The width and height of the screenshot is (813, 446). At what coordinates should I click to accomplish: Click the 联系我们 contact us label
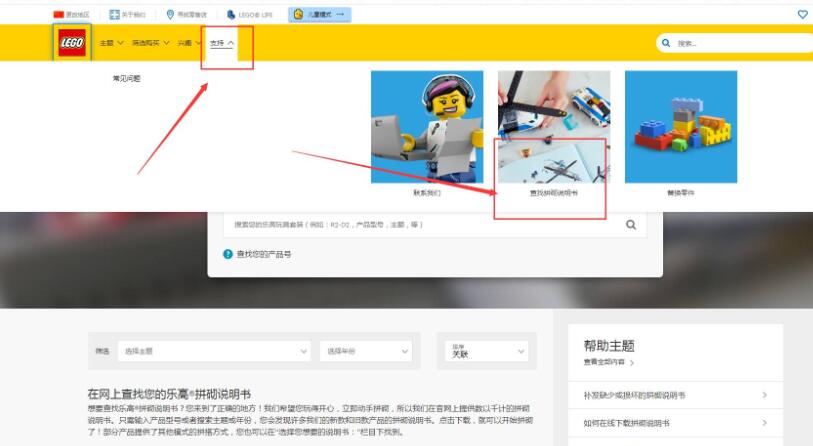click(x=427, y=193)
